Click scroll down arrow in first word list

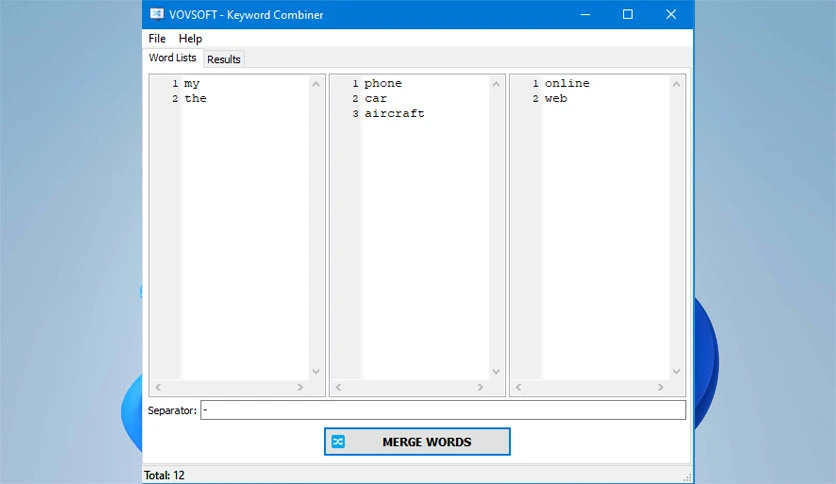coord(316,372)
